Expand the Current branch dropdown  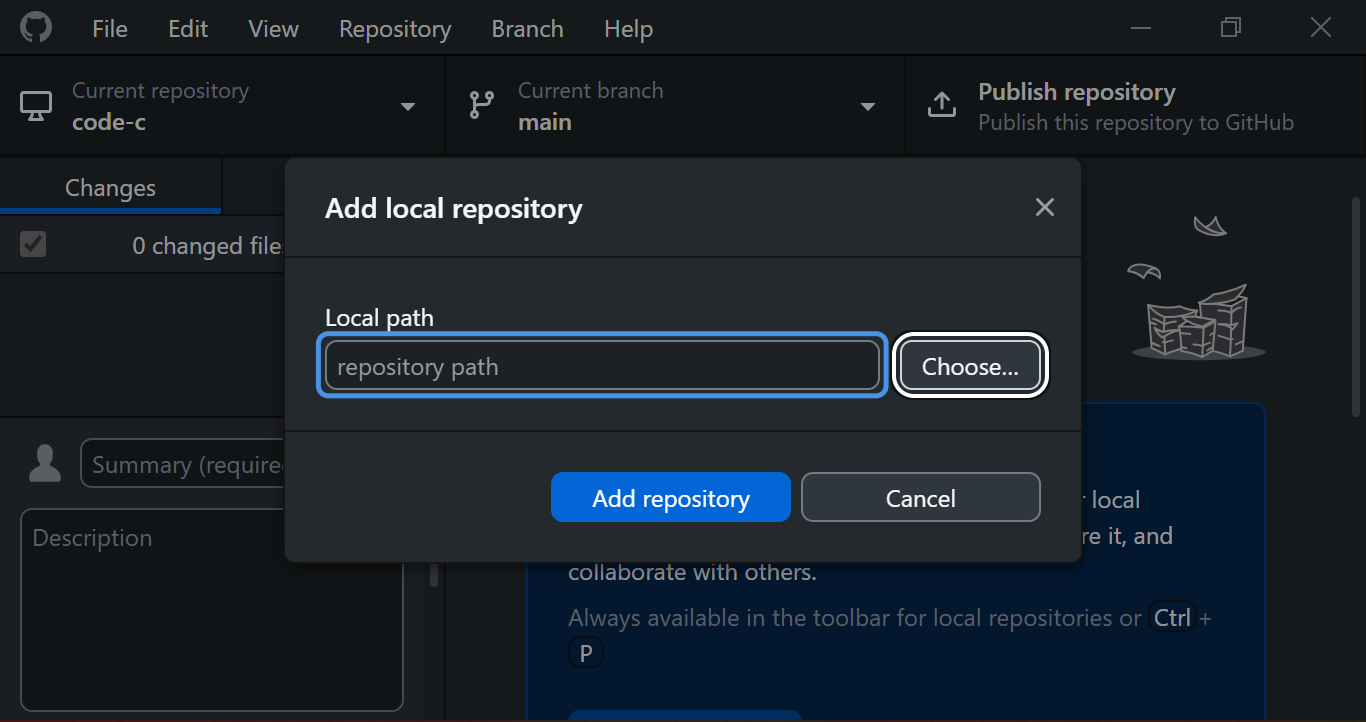tap(867, 107)
